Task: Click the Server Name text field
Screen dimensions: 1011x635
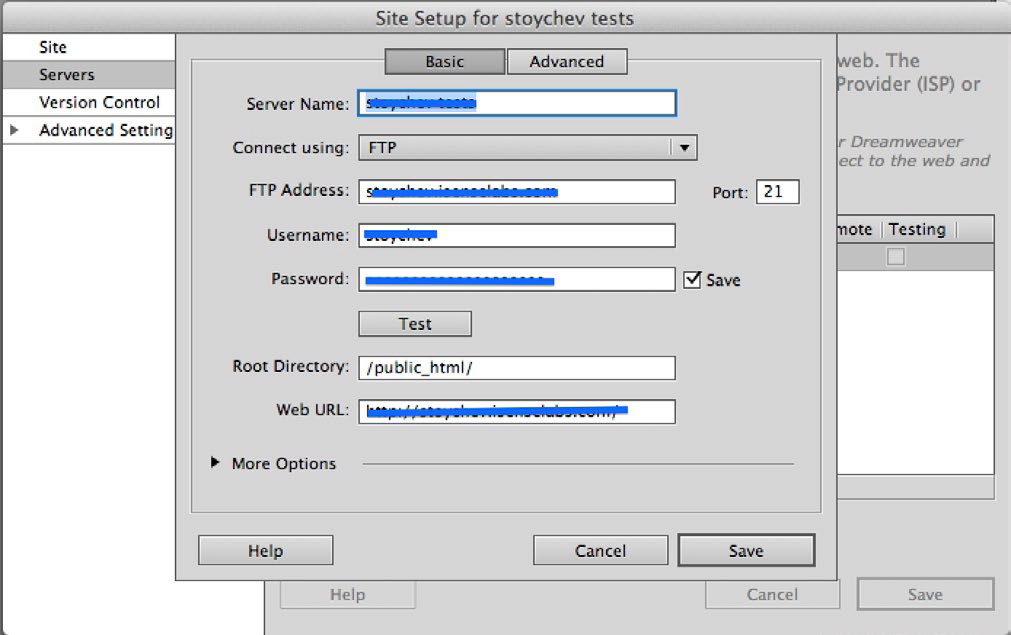Action: [x=517, y=103]
